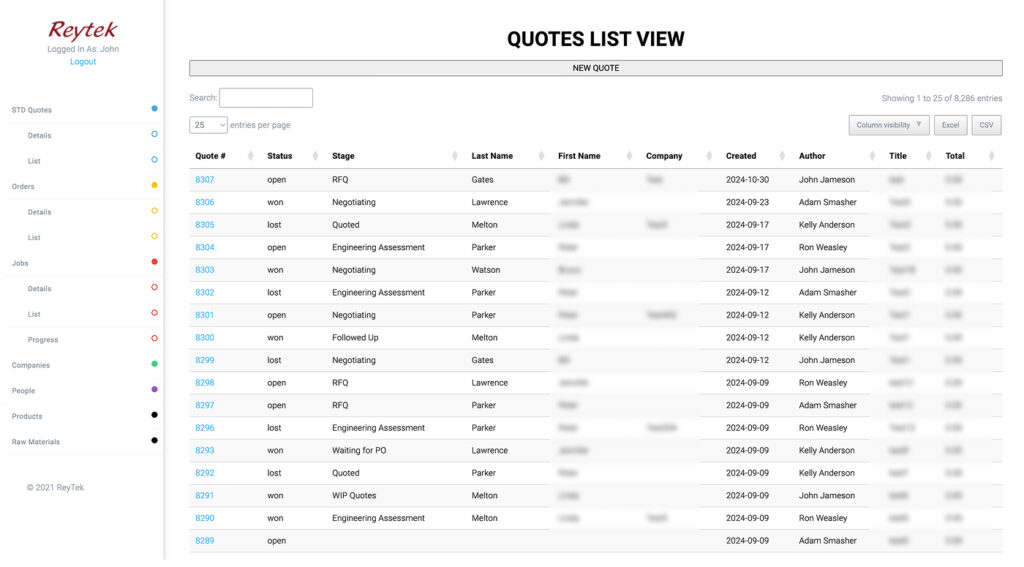
Task: Go to Products in the sidebar
Action: tap(27, 416)
